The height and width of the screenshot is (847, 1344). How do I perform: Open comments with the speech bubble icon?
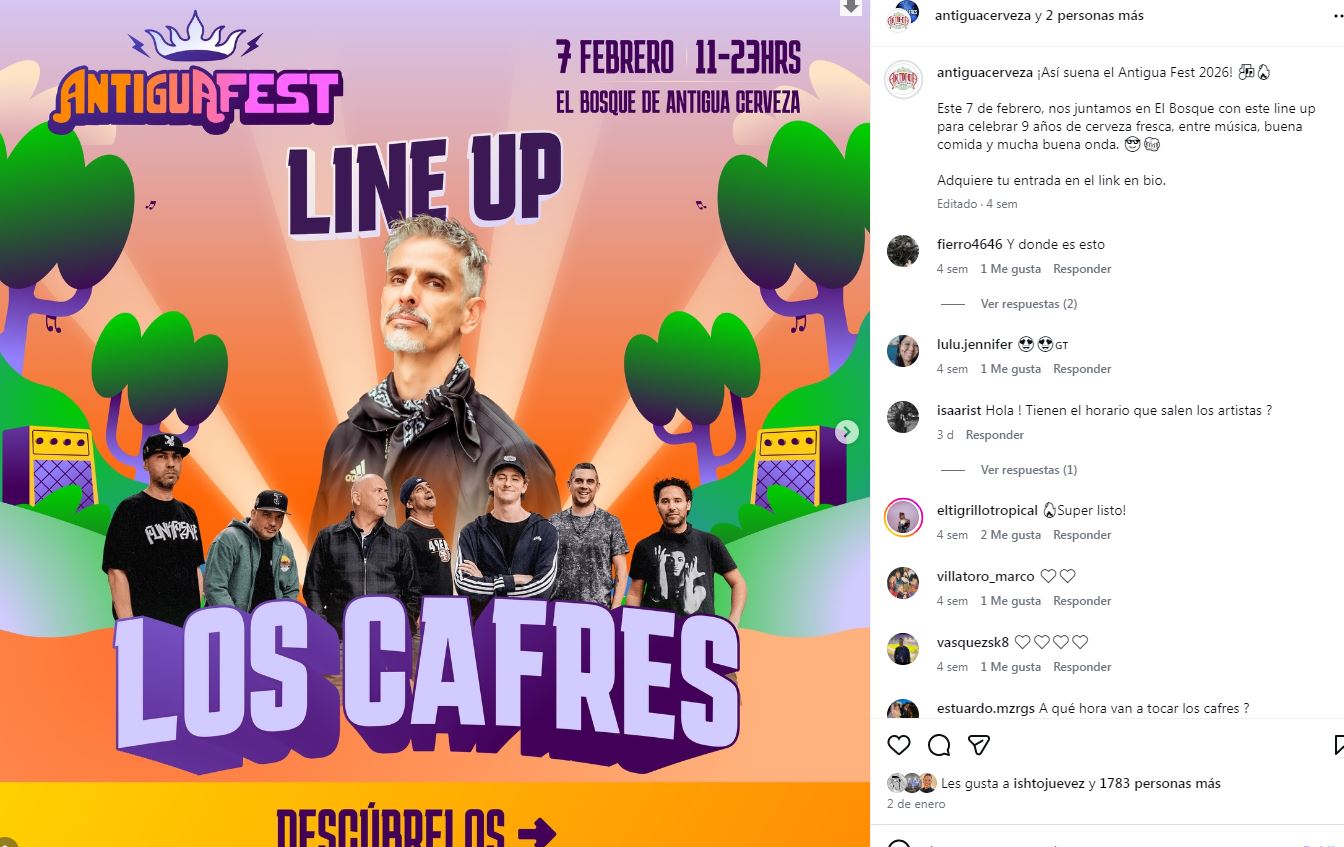pos(939,745)
